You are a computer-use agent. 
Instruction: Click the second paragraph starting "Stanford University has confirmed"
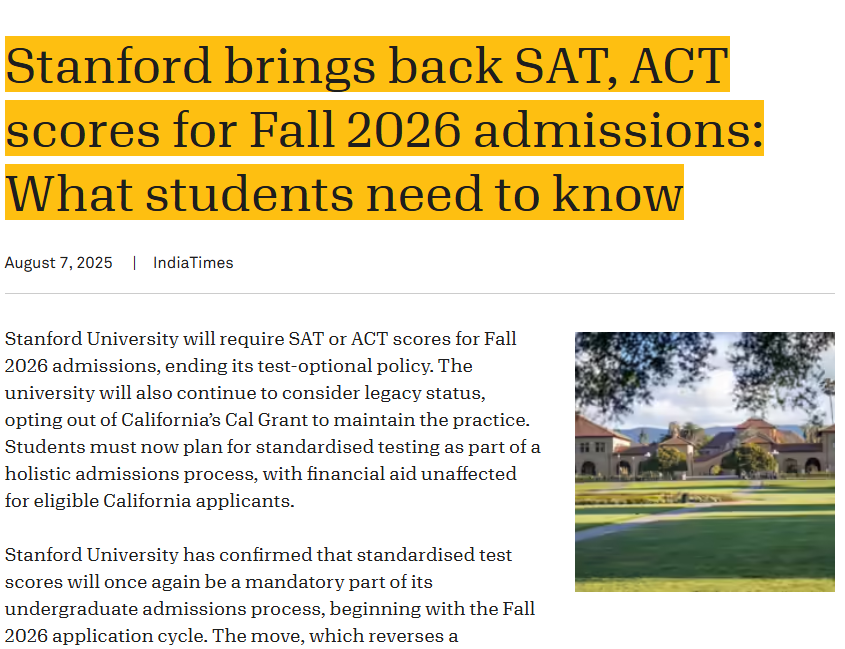[x=270, y=595]
